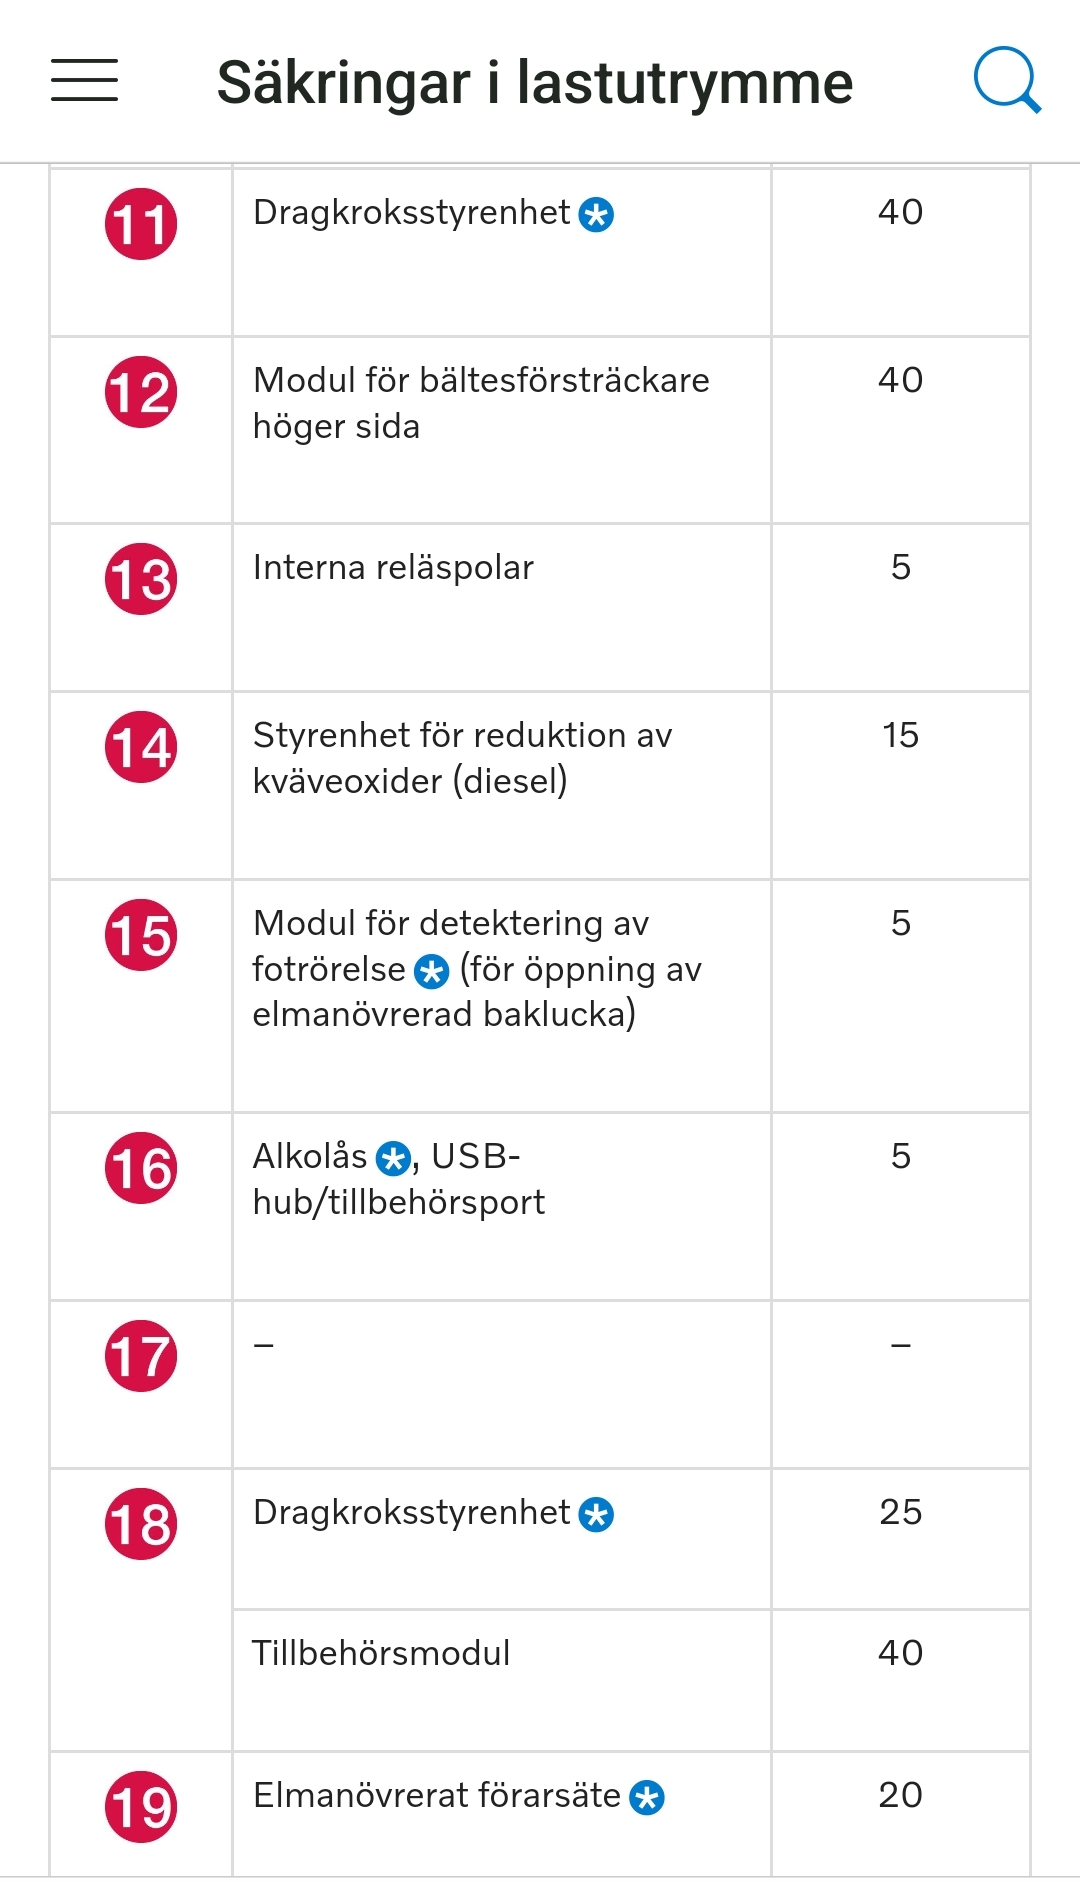The width and height of the screenshot is (1080, 1882).
Task: Click the Säkringar i lastutrymme page title
Action: tap(535, 82)
